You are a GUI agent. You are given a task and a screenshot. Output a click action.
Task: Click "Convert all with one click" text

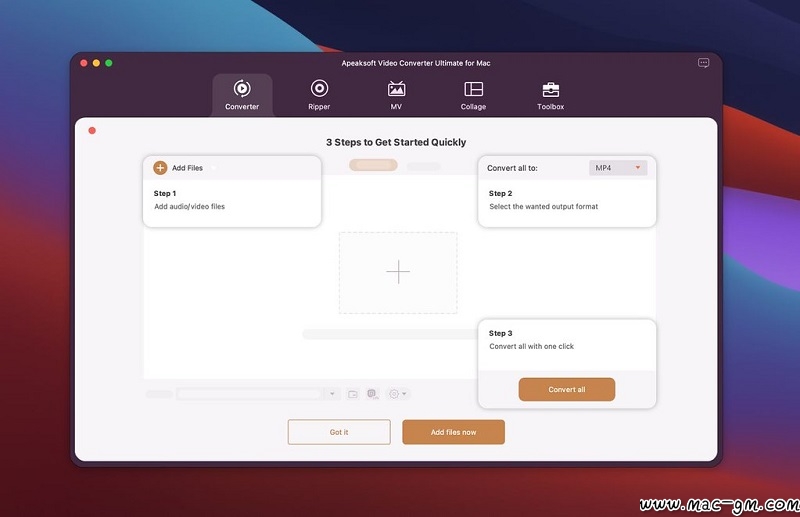532,347
